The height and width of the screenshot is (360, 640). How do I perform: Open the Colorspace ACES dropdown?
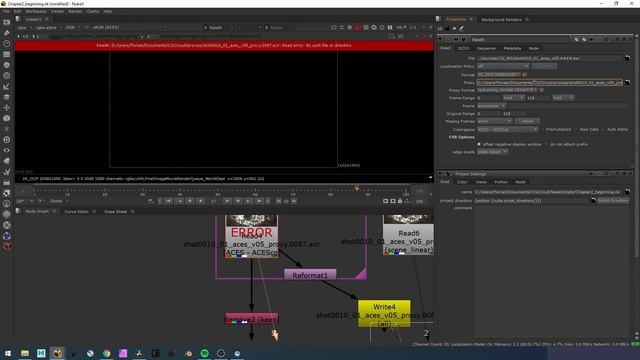[508, 129]
